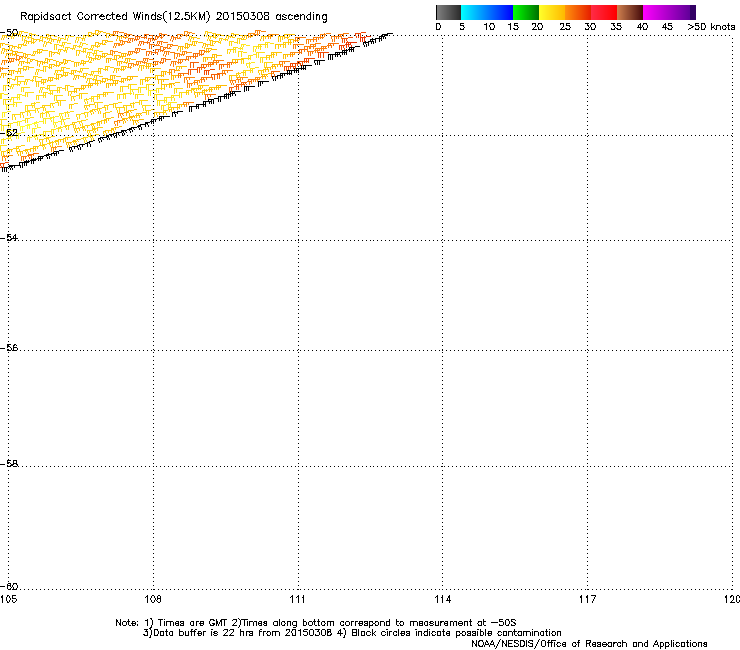The width and height of the screenshot is (740, 650).
Task: Click 'NOAA/NESDIS/Office of Research and Applications' credit
Action: click(x=589, y=644)
